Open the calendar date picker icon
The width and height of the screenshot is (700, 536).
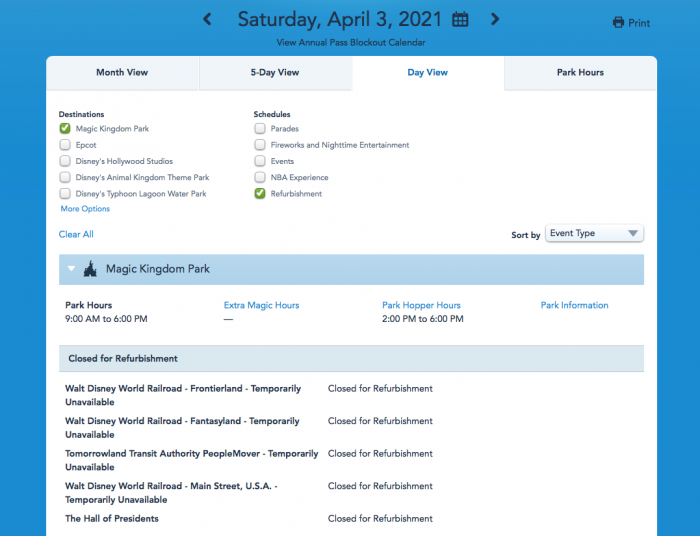click(460, 19)
